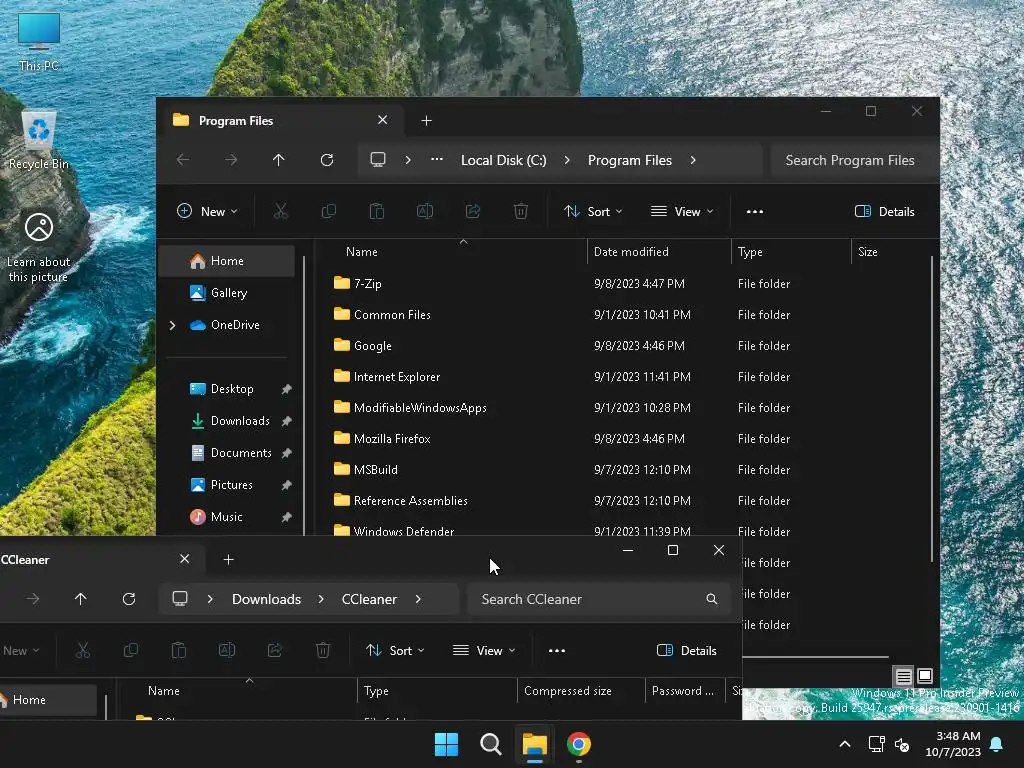Click Local Disk (C:) breadcrumb
Viewport: 1024px width, 768px height.
click(x=504, y=160)
